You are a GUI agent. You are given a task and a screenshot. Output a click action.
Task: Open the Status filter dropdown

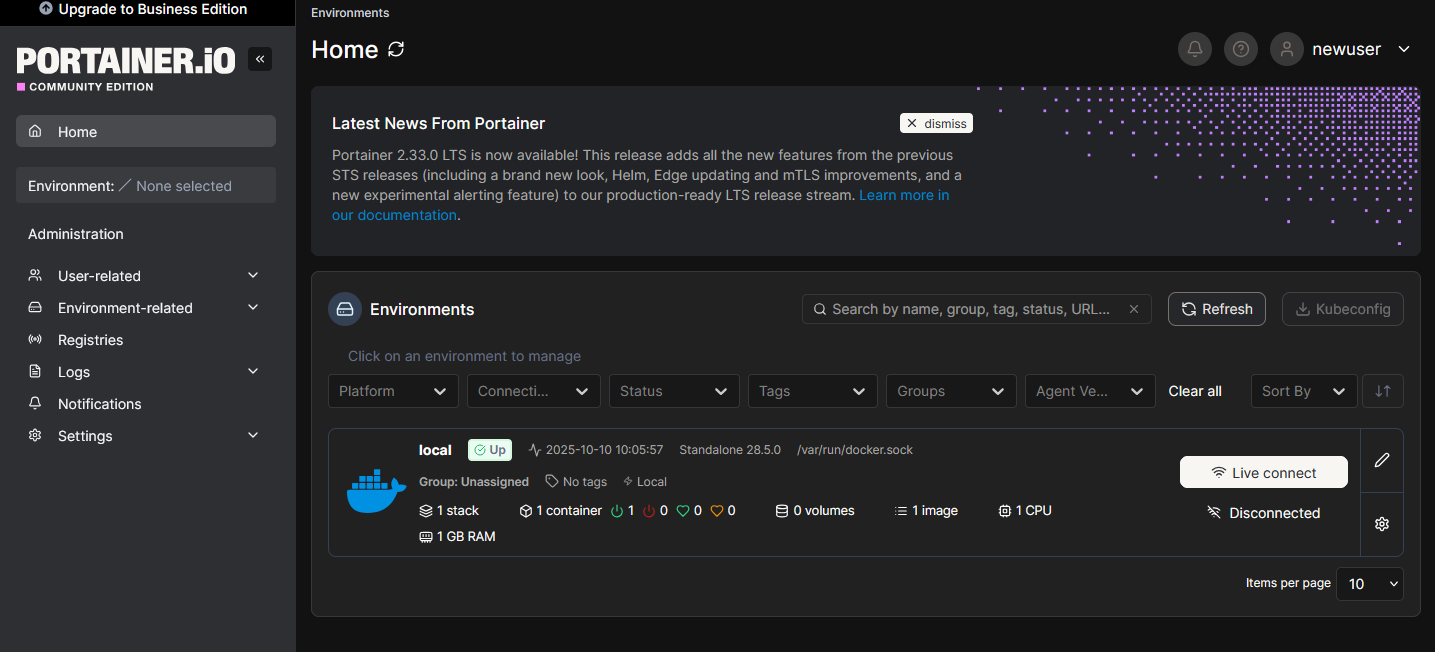click(x=674, y=391)
